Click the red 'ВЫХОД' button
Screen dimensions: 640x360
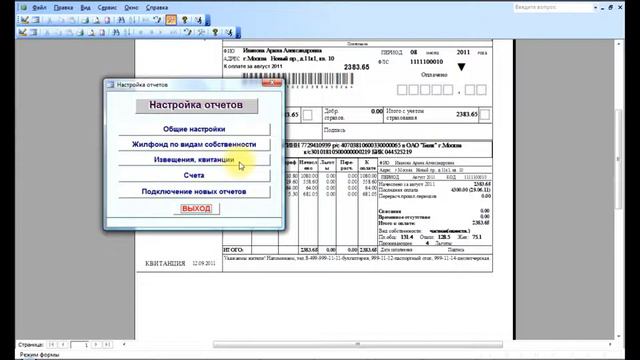[196, 209]
